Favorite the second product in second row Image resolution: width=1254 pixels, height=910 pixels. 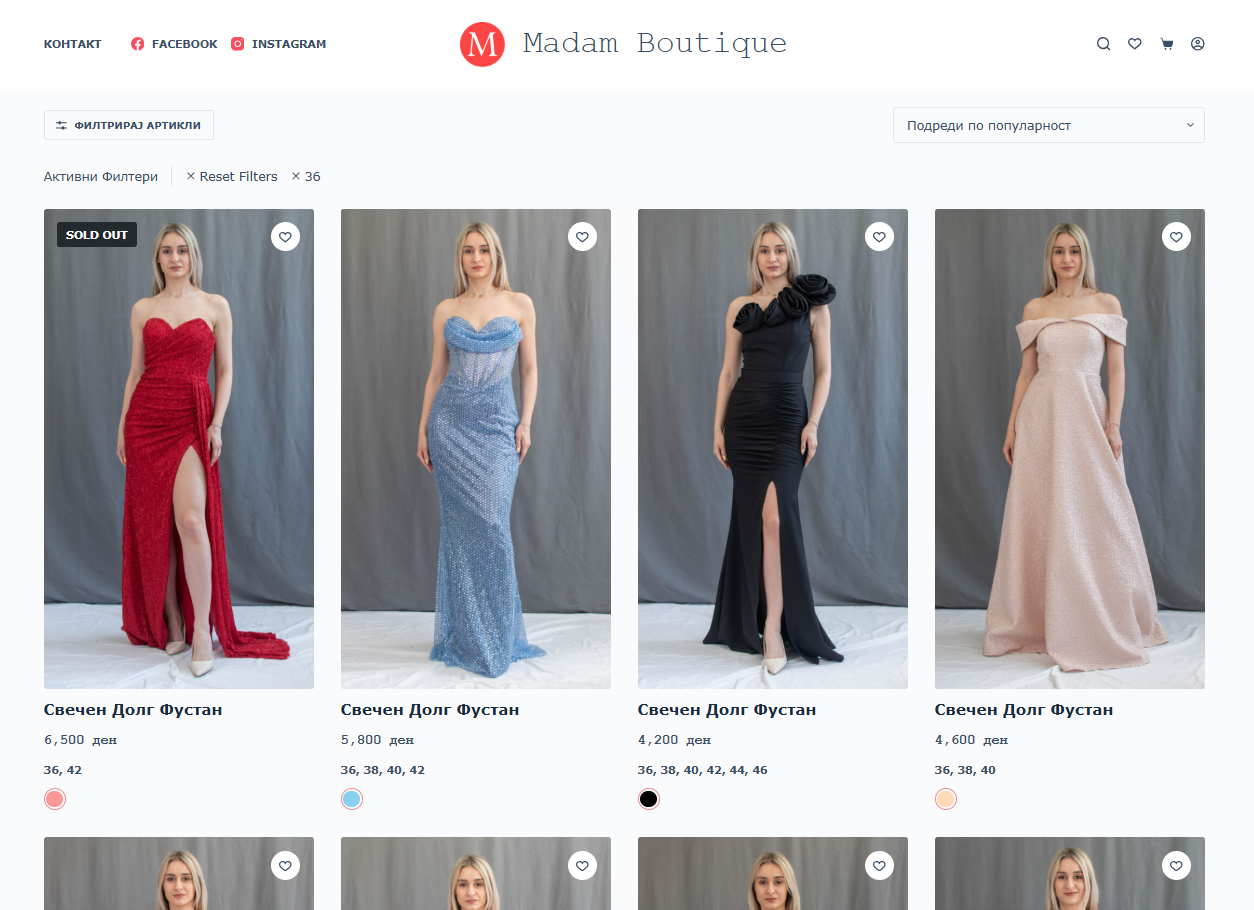(x=582, y=865)
